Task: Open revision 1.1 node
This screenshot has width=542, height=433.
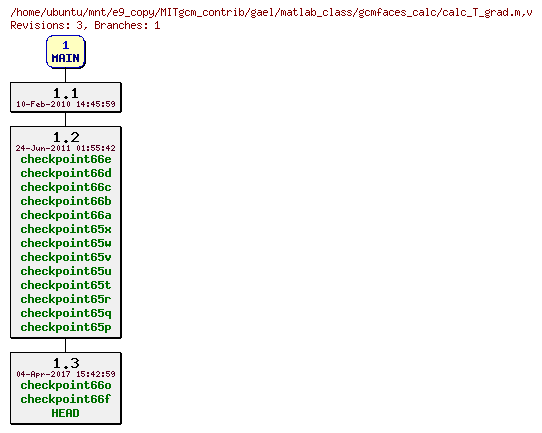Action: coord(66,97)
